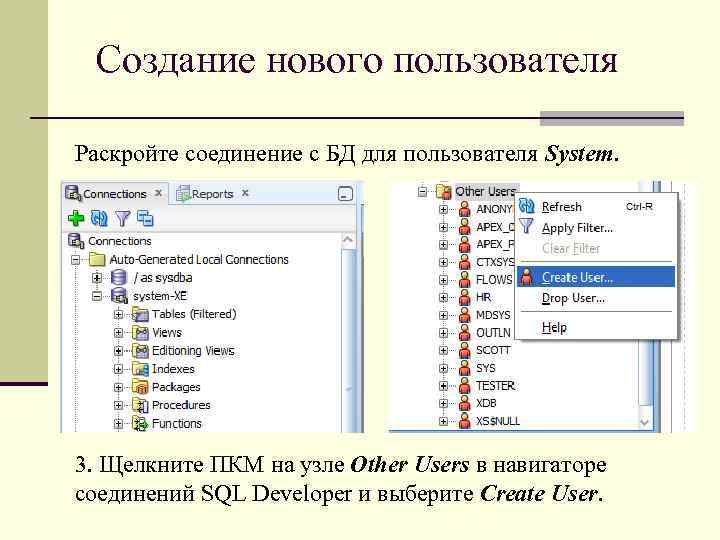Click the Packages node icon
The height and width of the screenshot is (540, 720).
pyautogui.click(x=140, y=387)
